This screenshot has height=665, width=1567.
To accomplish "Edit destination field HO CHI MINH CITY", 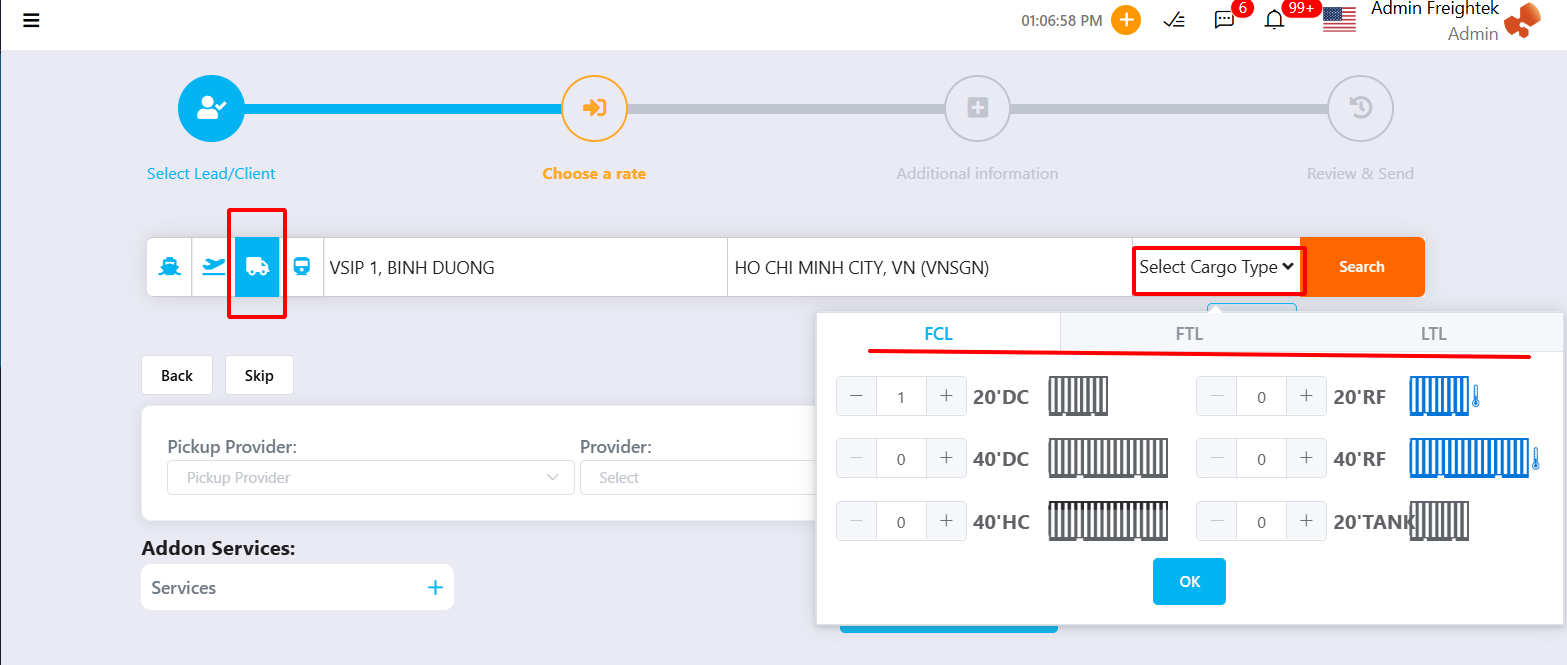I will (x=930, y=267).
